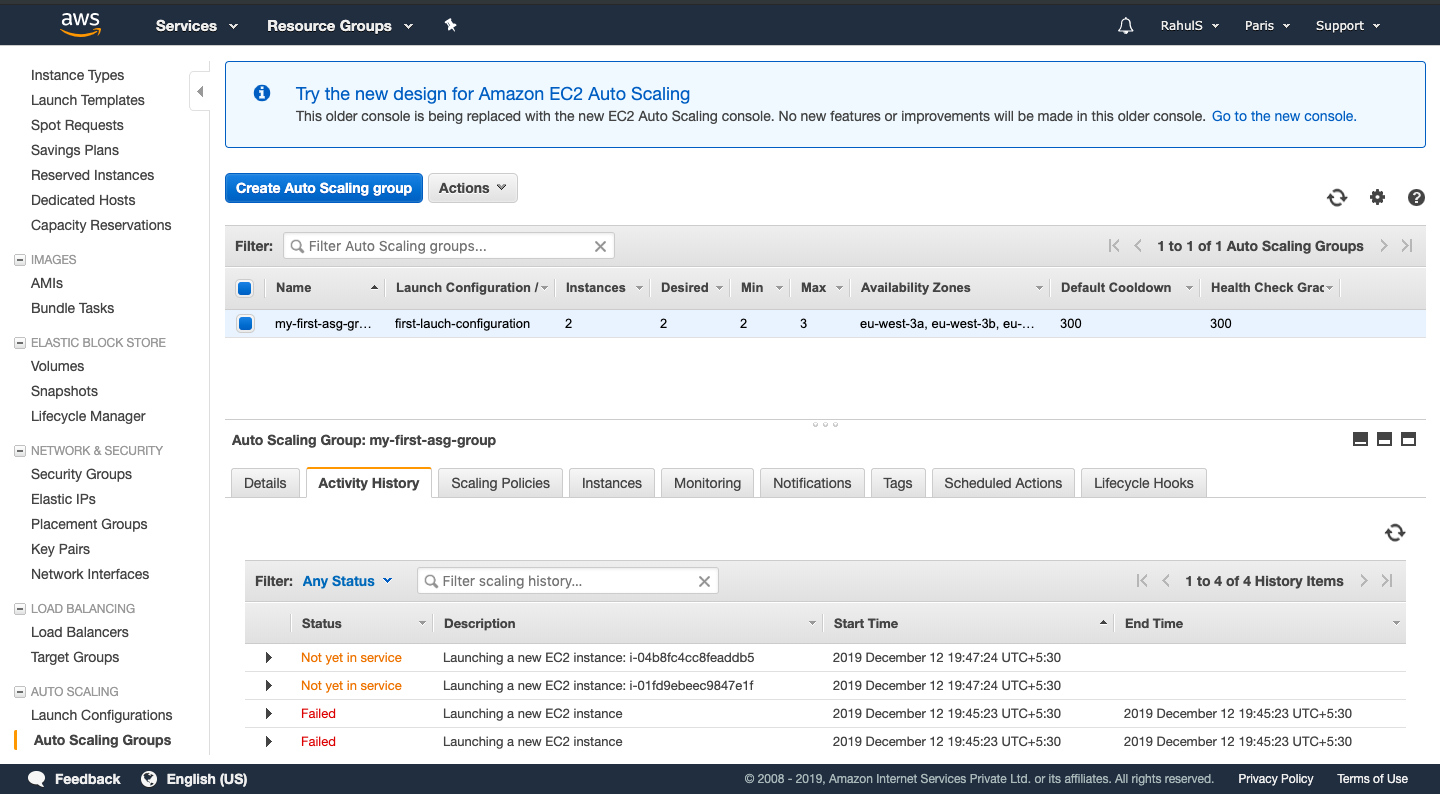Follow the Go to the new console link

pos(1283,116)
